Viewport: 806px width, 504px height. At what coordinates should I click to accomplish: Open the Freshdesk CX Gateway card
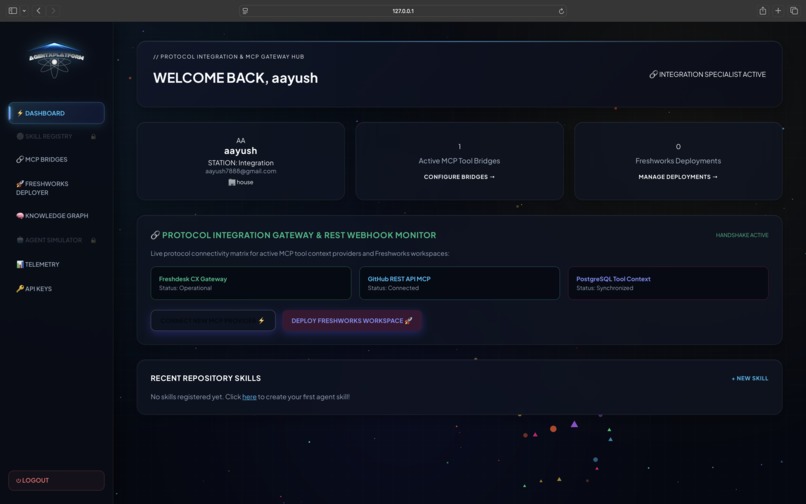pyautogui.click(x=251, y=283)
